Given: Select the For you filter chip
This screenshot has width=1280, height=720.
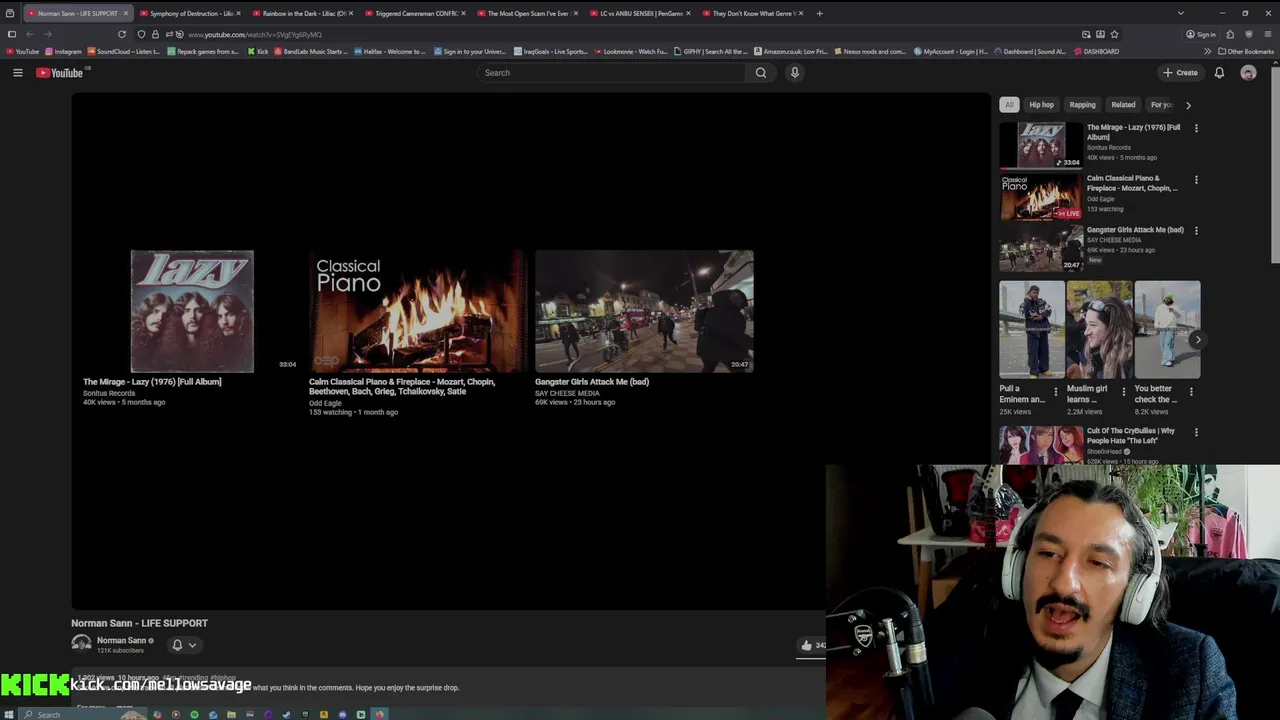Looking at the screenshot, I should pos(1160,105).
